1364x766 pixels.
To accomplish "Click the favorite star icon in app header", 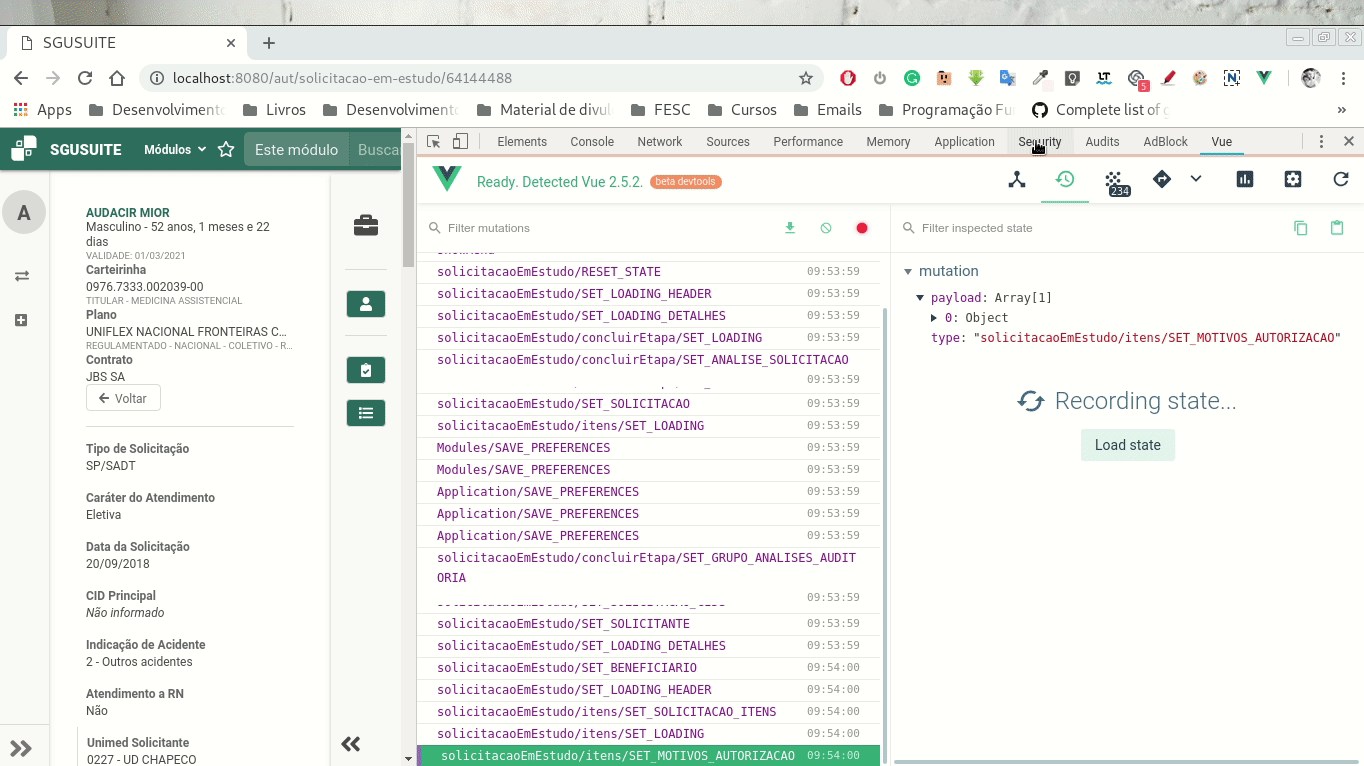I will point(226,150).
